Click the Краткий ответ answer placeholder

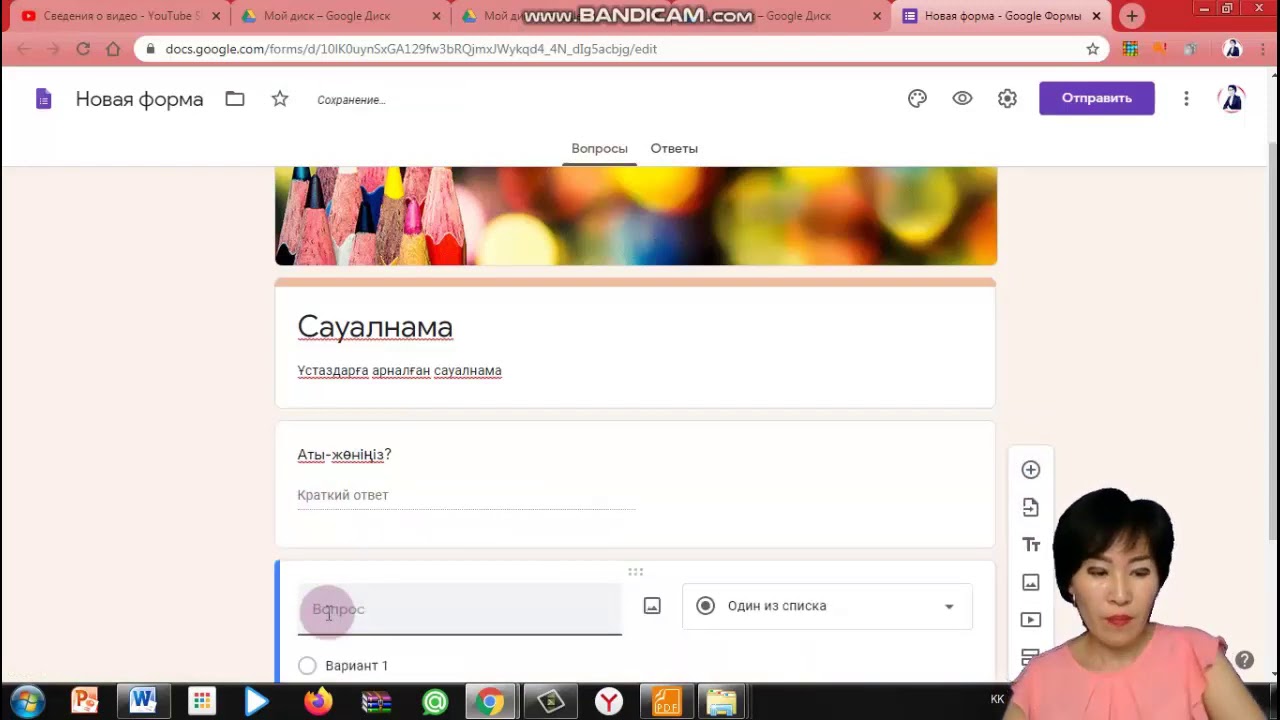(x=342, y=495)
